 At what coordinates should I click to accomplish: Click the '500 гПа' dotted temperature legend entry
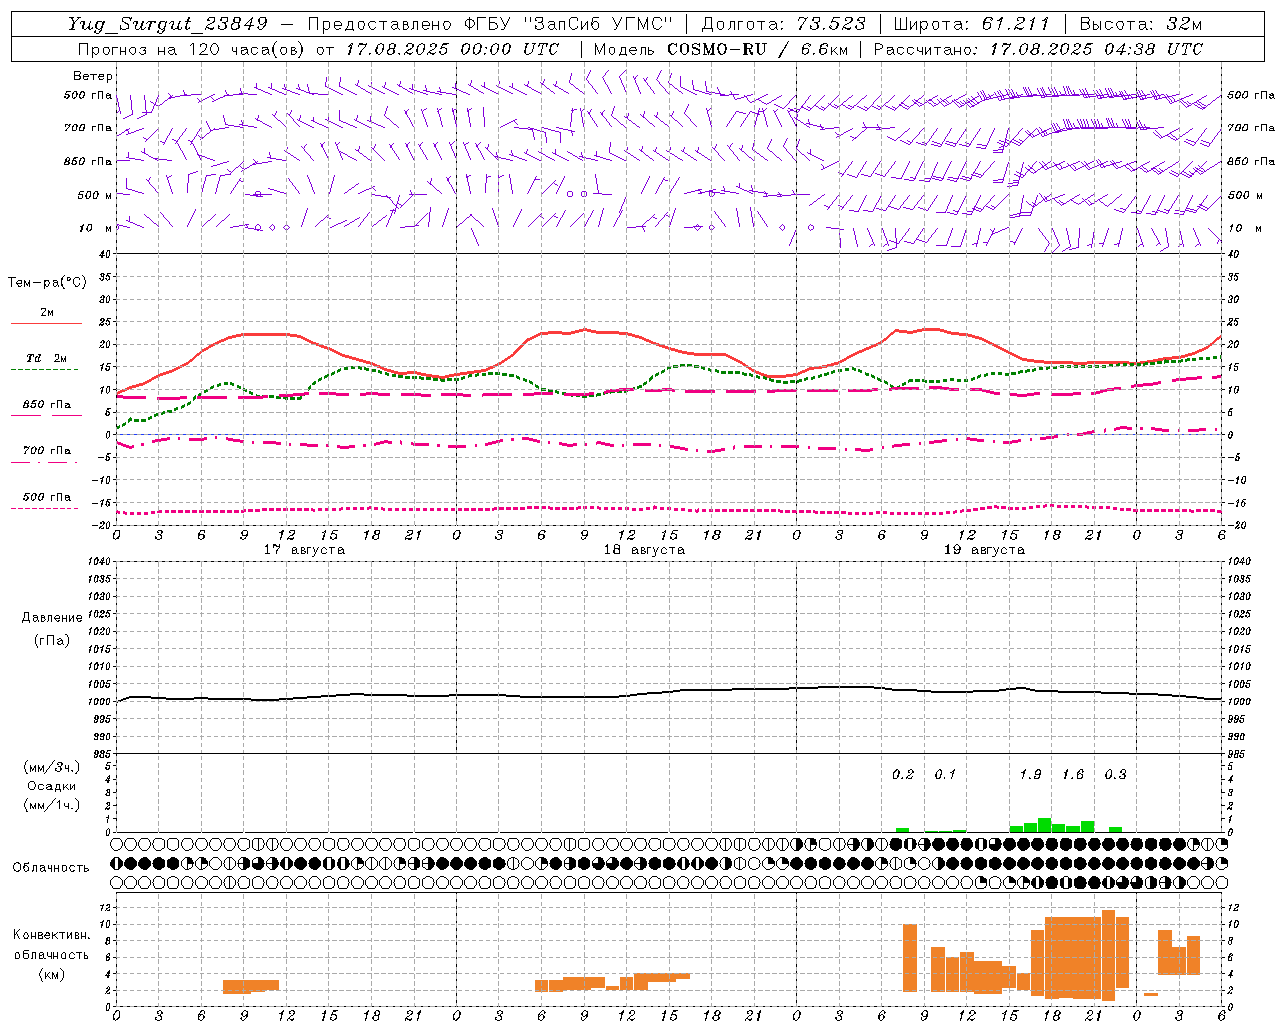[x=47, y=497]
